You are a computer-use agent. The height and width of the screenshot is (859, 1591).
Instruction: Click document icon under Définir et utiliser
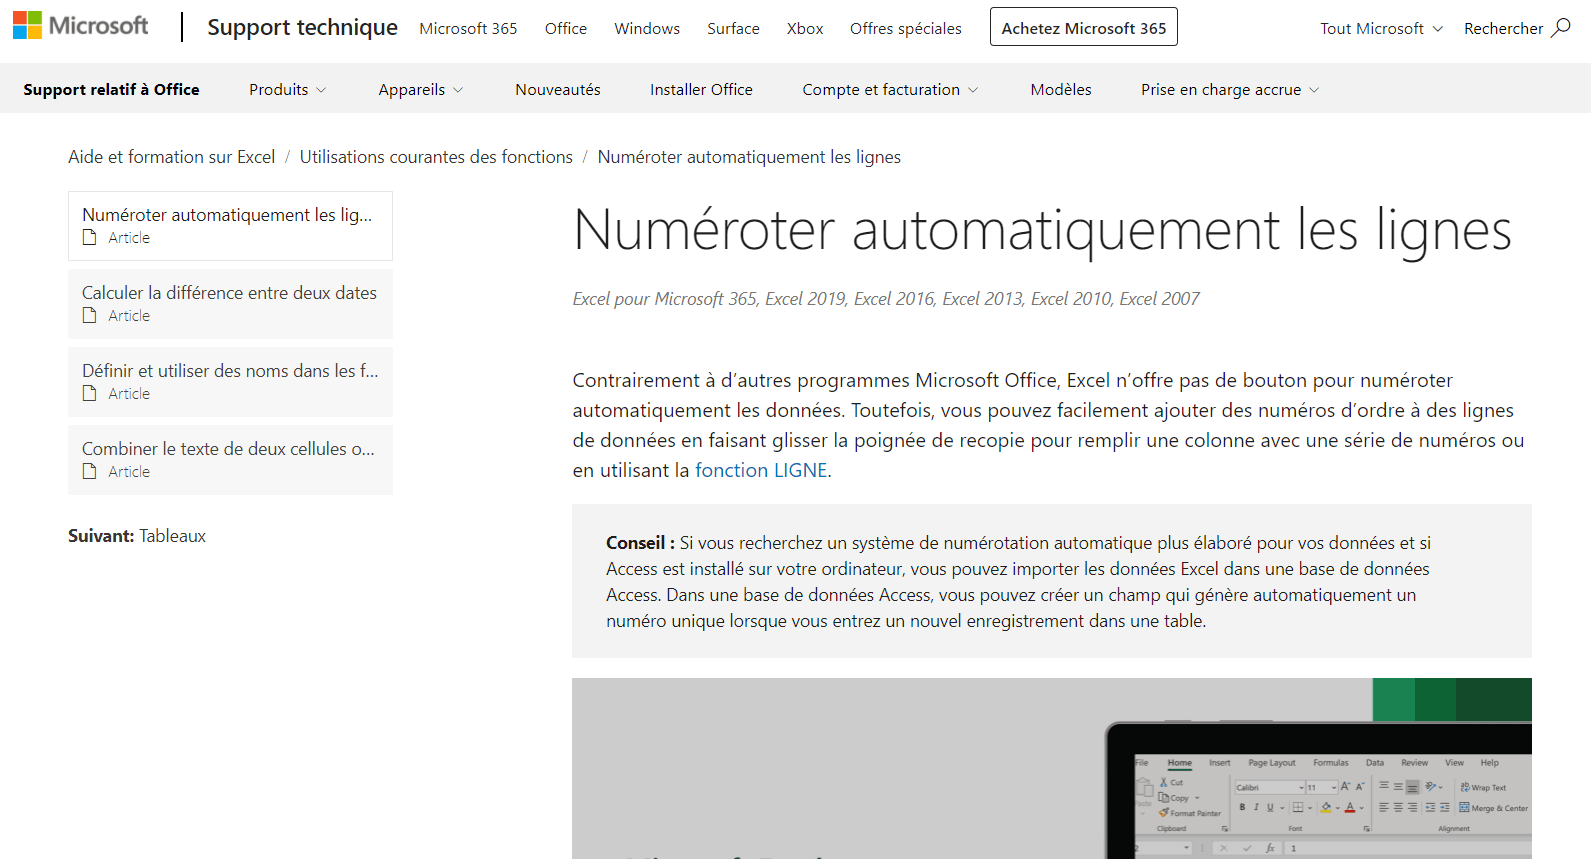(89, 393)
